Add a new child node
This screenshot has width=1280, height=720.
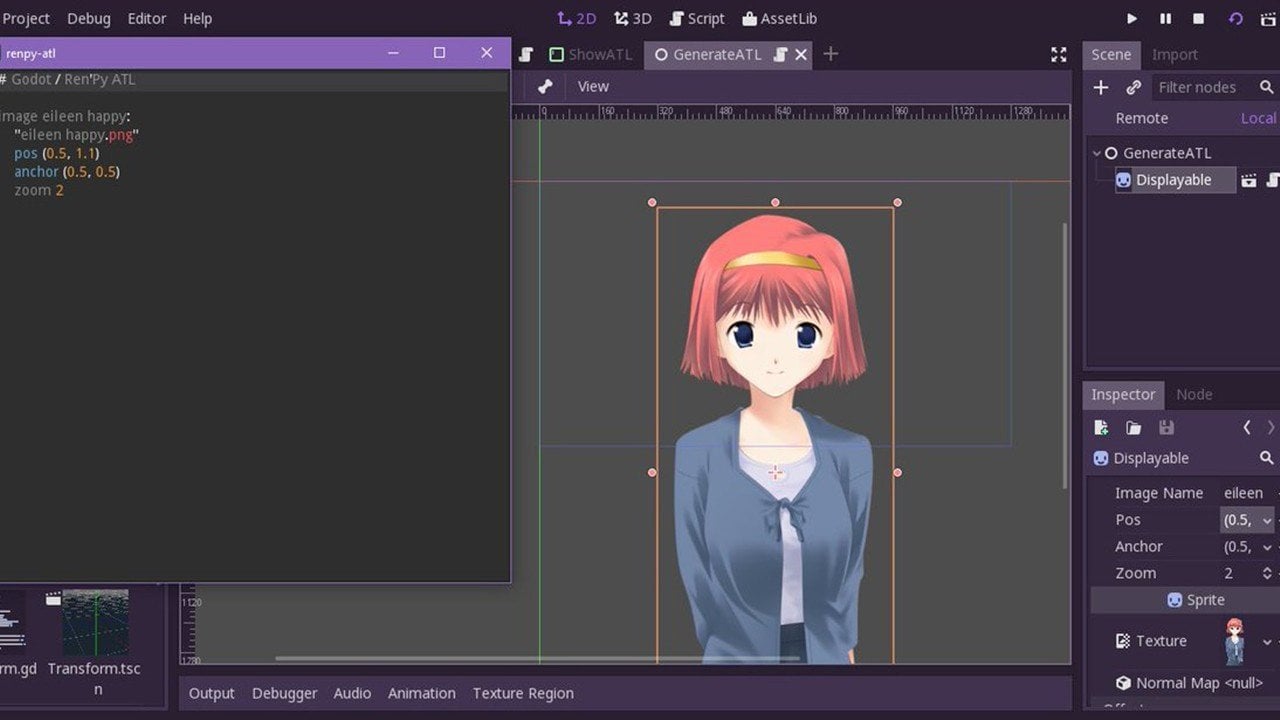(1101, 88)
